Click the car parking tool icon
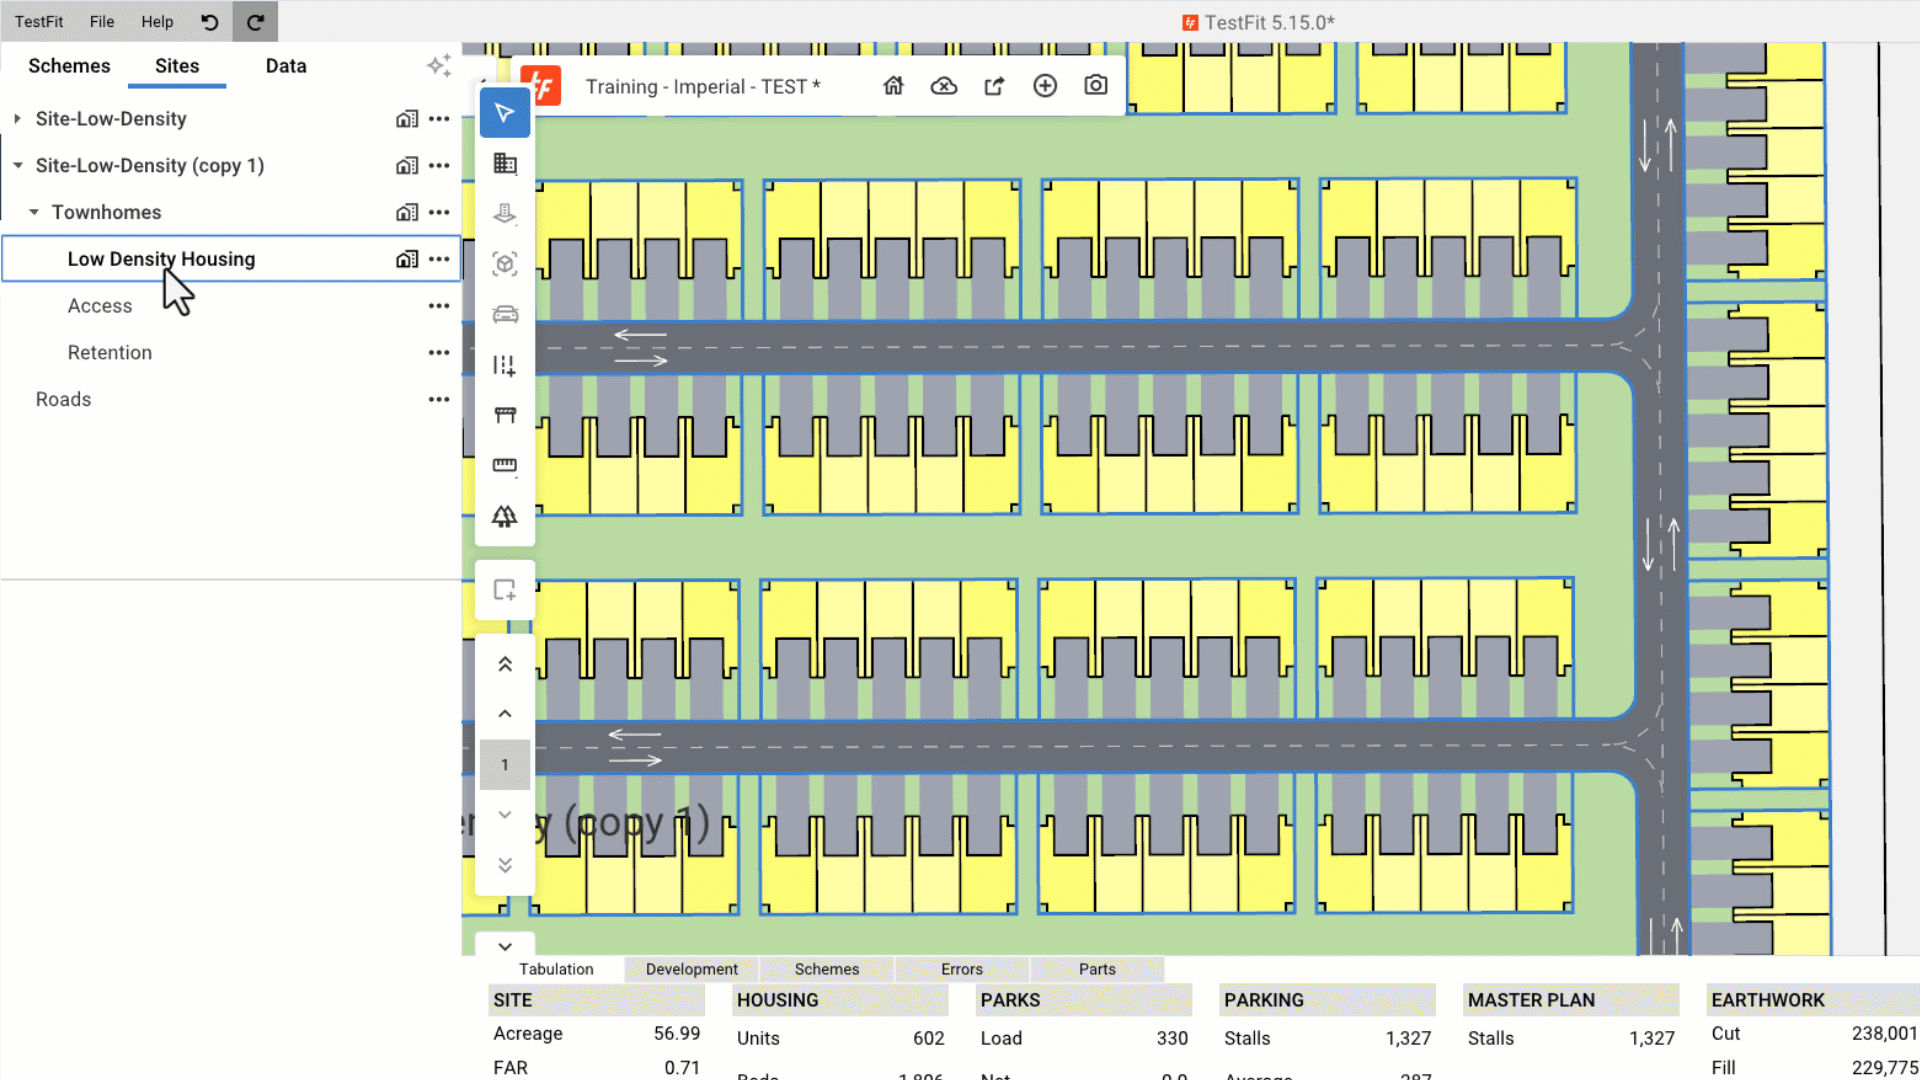 pos(505,315)
